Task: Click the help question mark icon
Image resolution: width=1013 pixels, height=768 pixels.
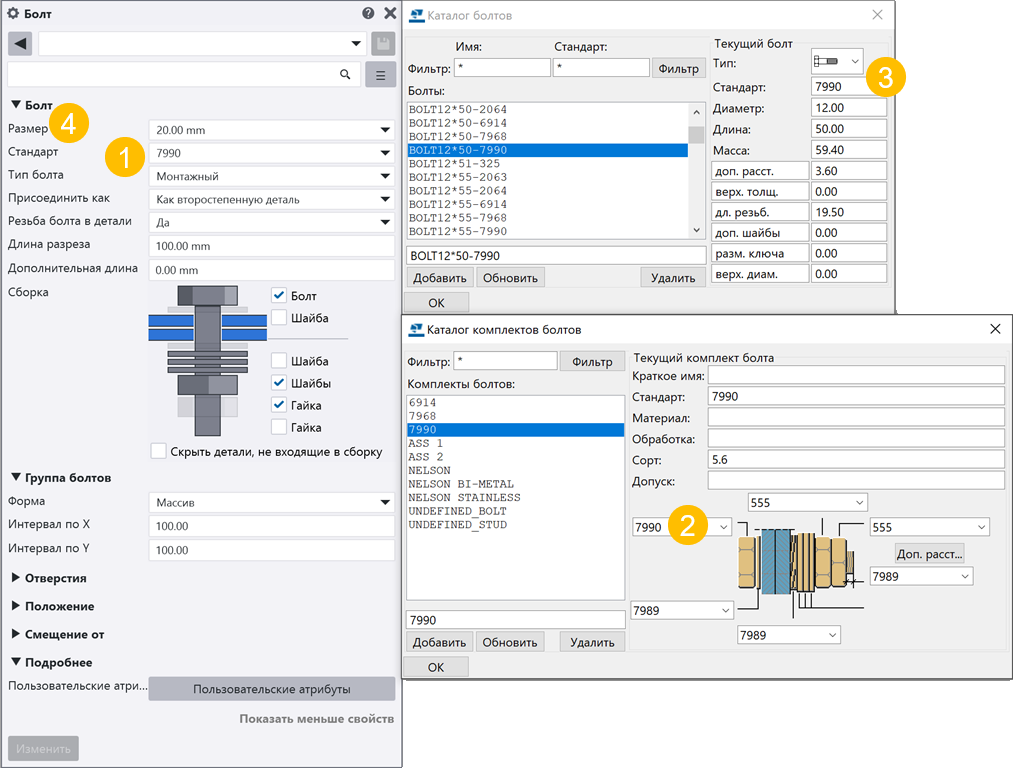Action: point(368,14)
